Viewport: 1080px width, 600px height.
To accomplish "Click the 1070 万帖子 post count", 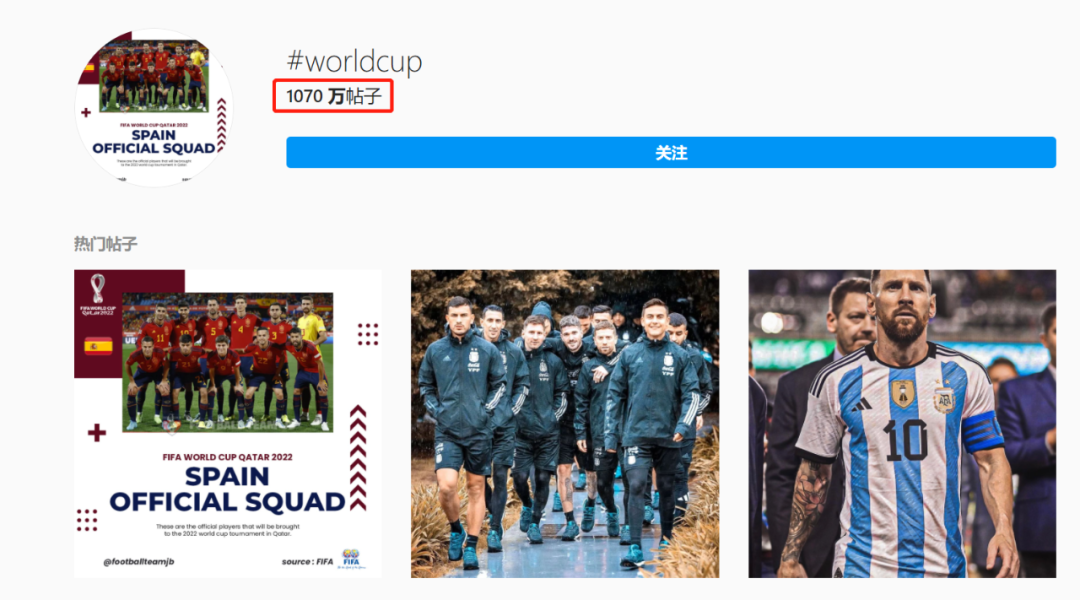I will click(333, 96).
